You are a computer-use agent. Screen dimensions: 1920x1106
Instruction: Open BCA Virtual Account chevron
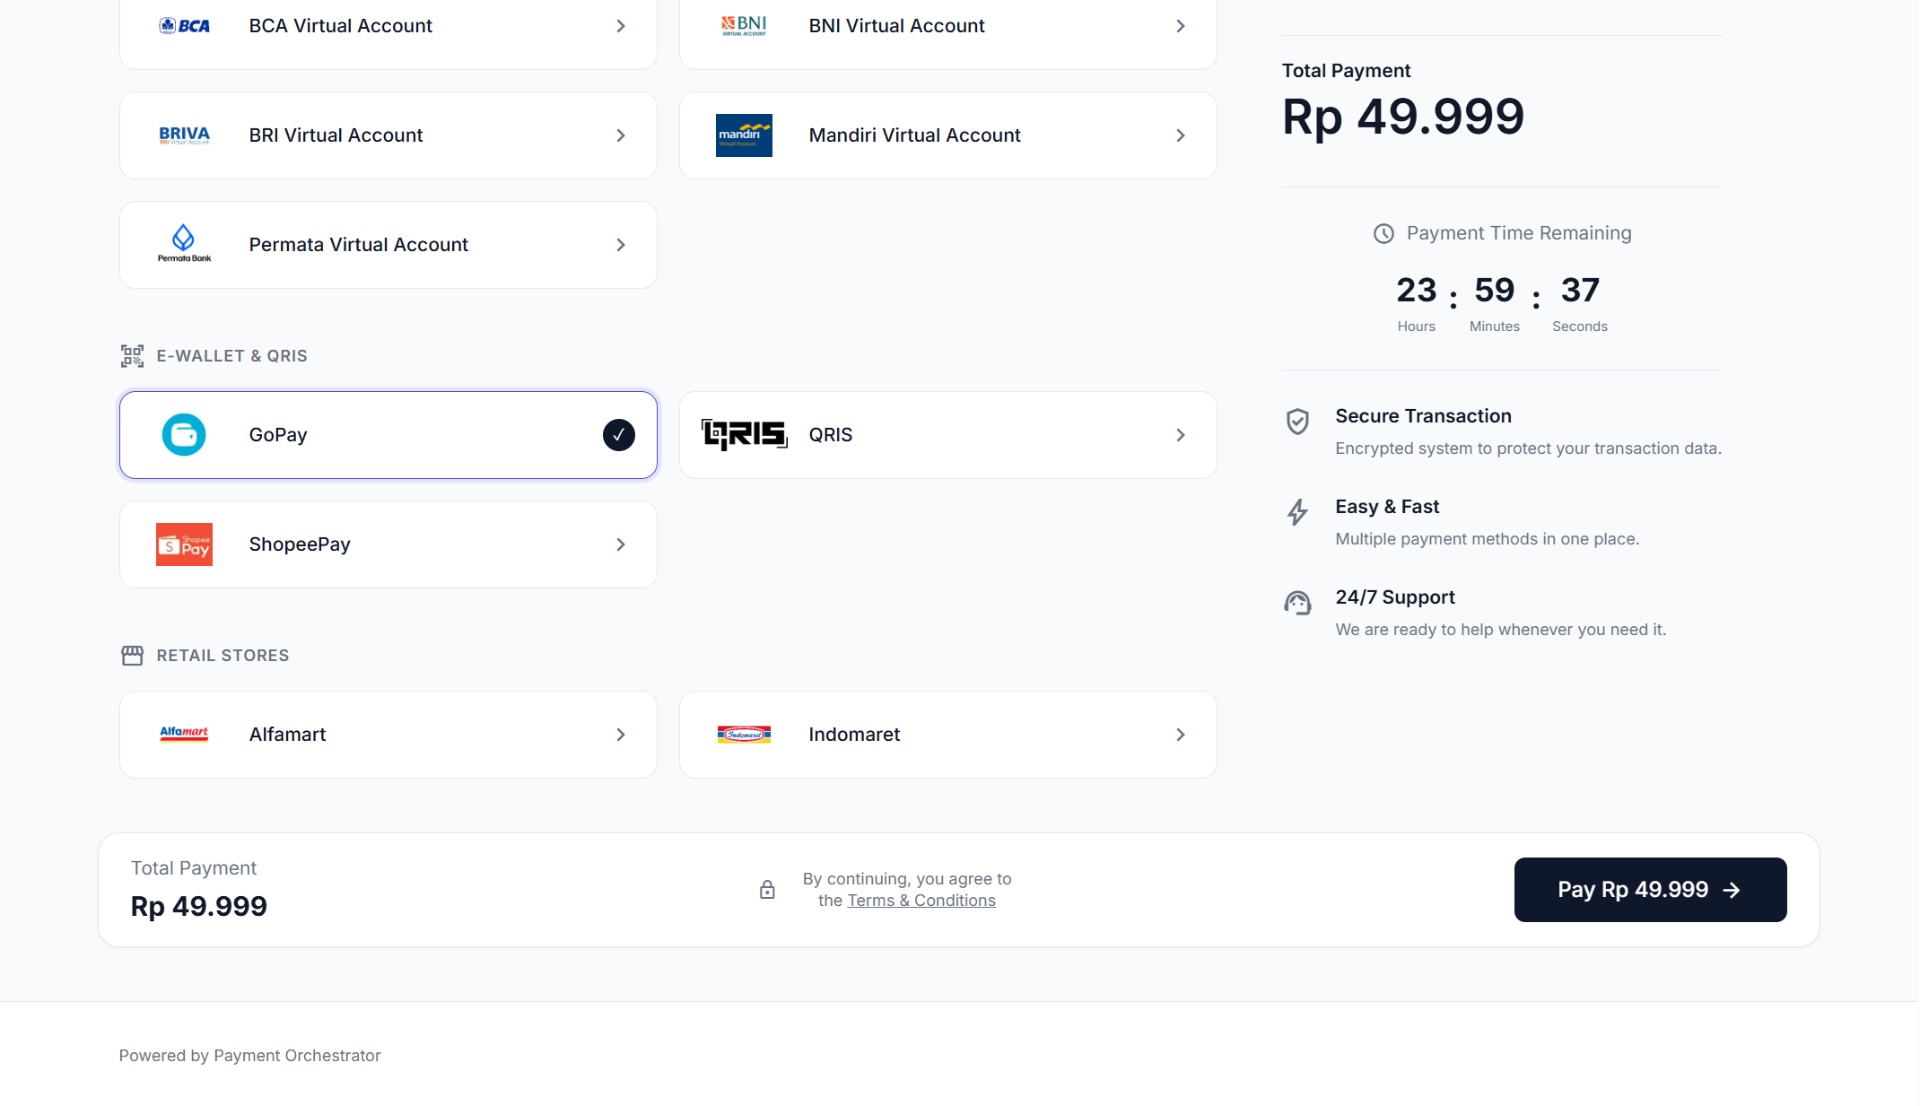point(621,26)
